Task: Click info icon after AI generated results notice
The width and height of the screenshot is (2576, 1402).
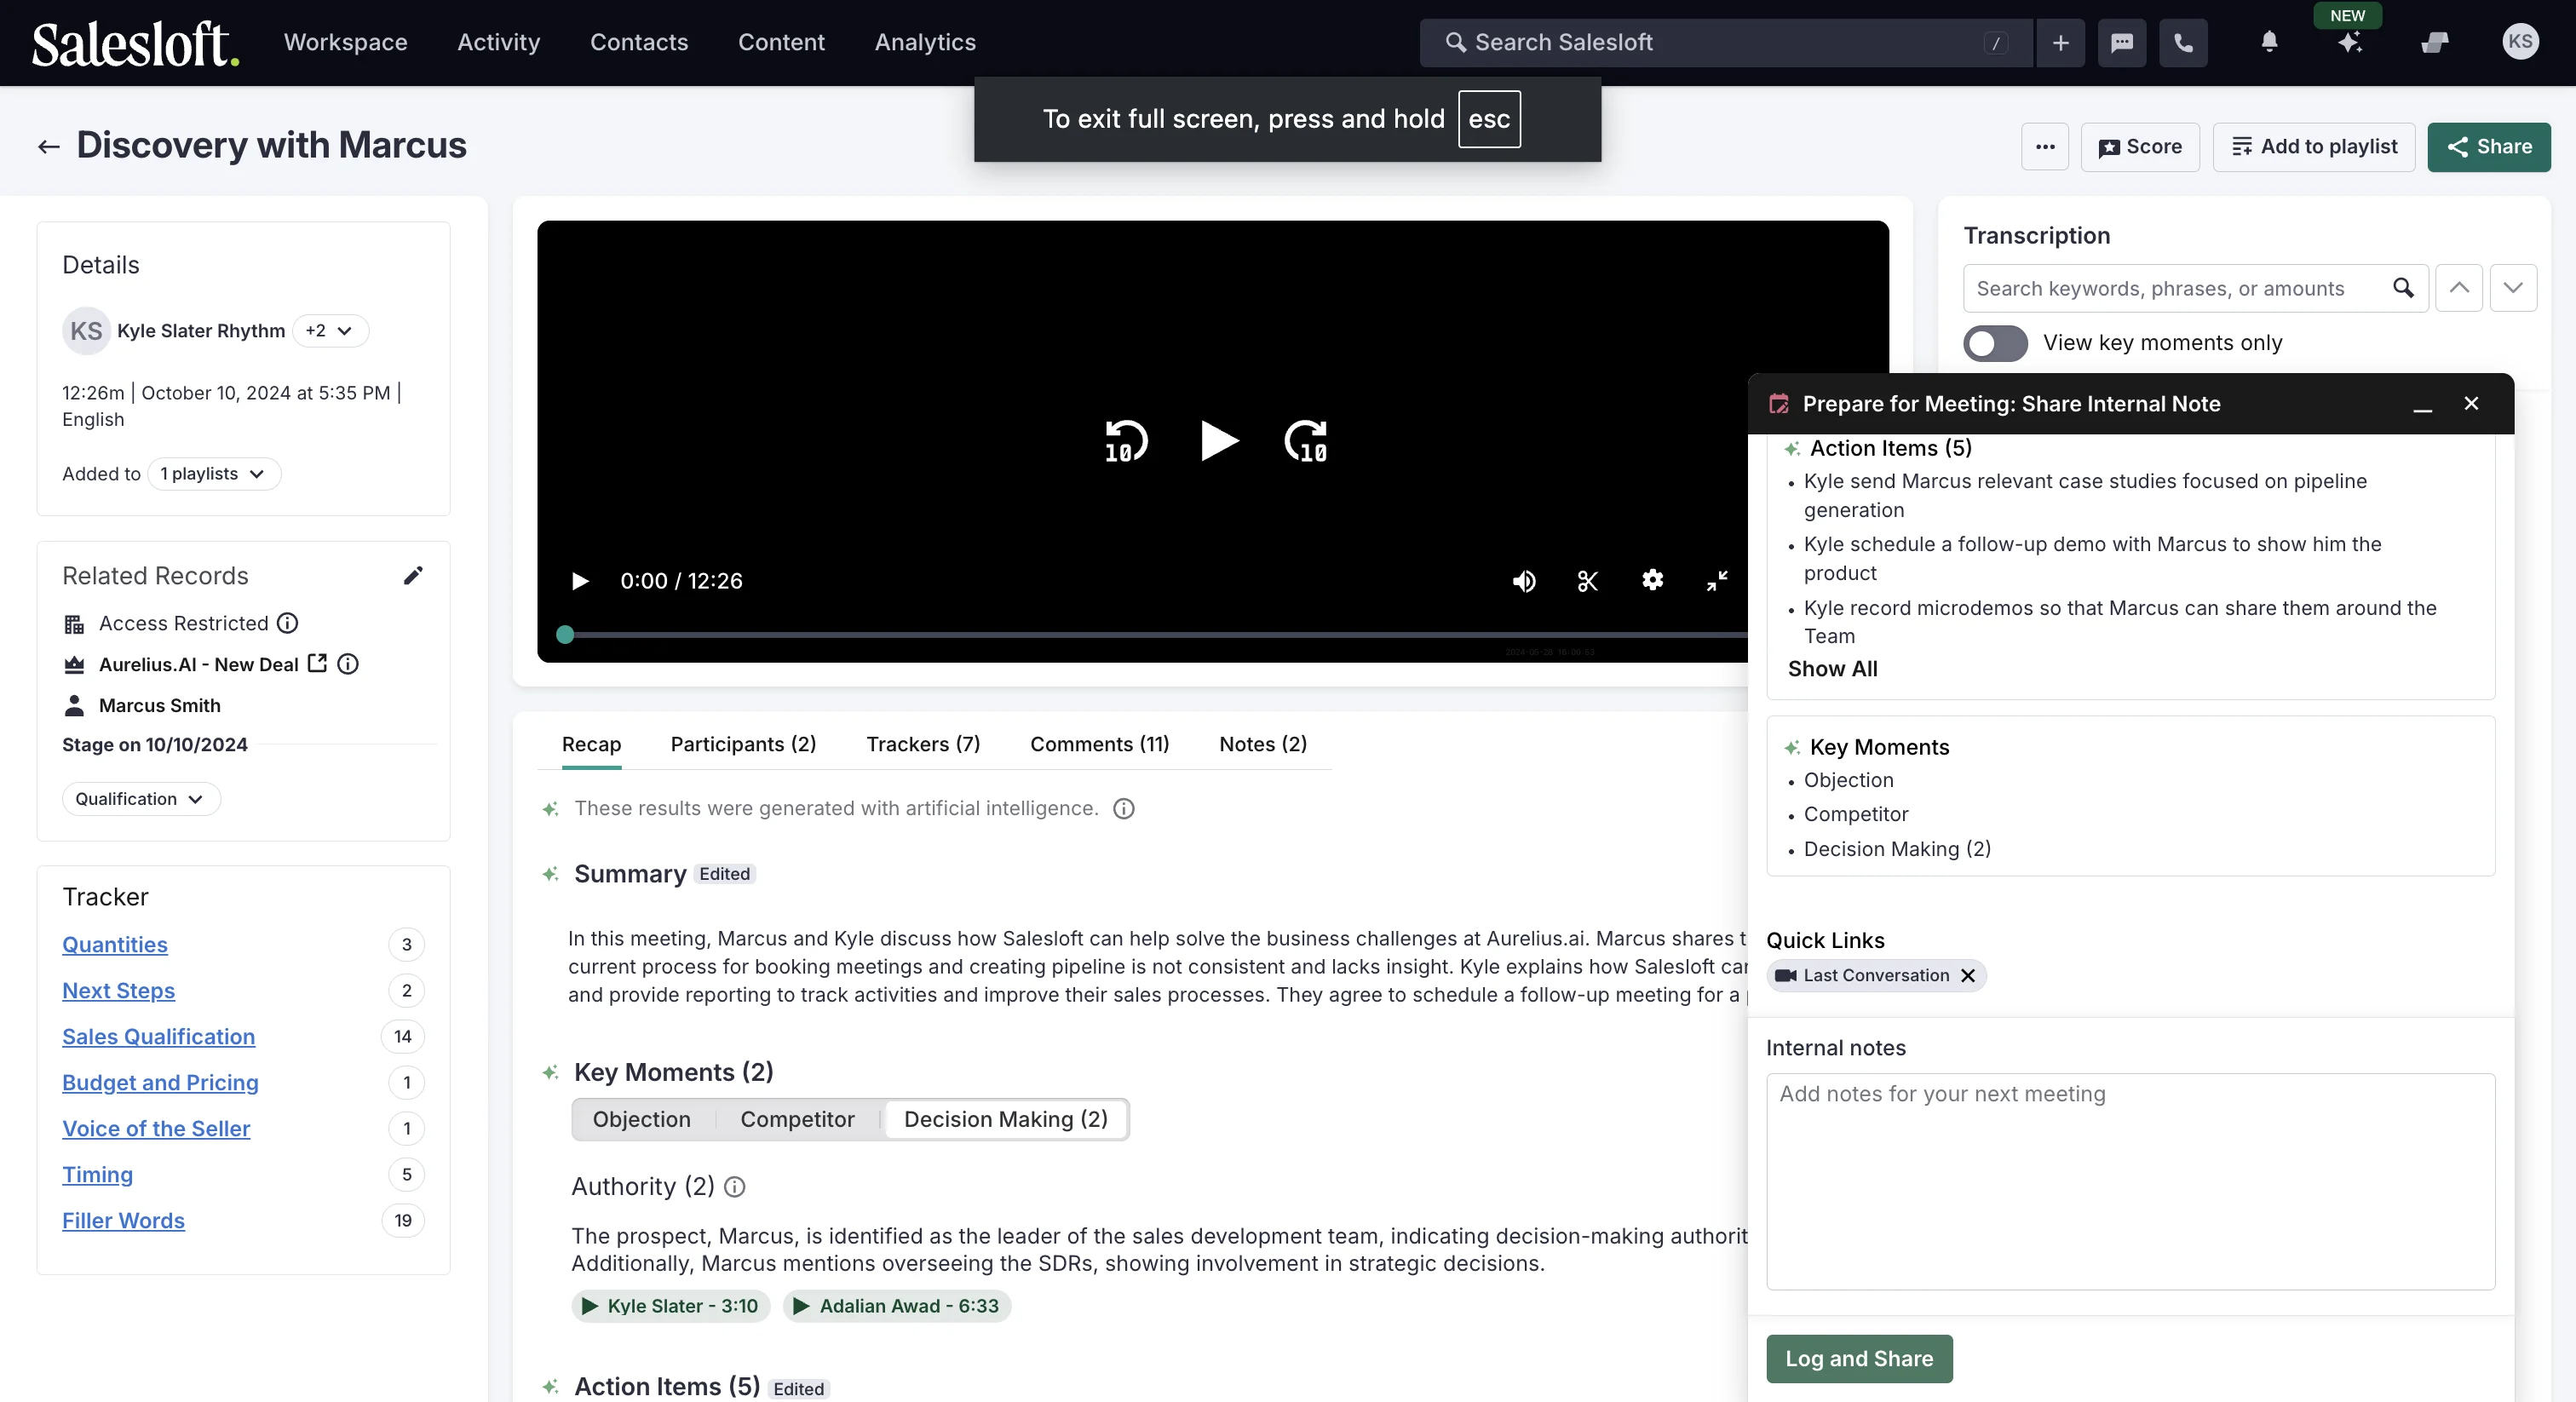Action: (1124, 808)
